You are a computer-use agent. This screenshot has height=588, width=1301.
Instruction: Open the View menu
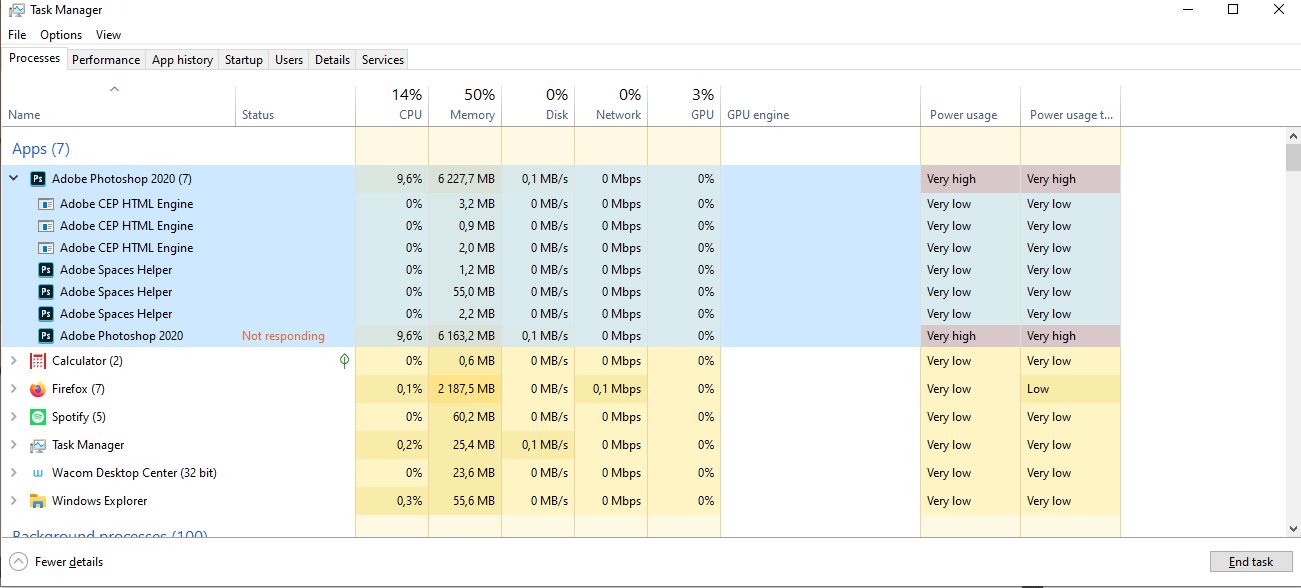coord(108,35)
